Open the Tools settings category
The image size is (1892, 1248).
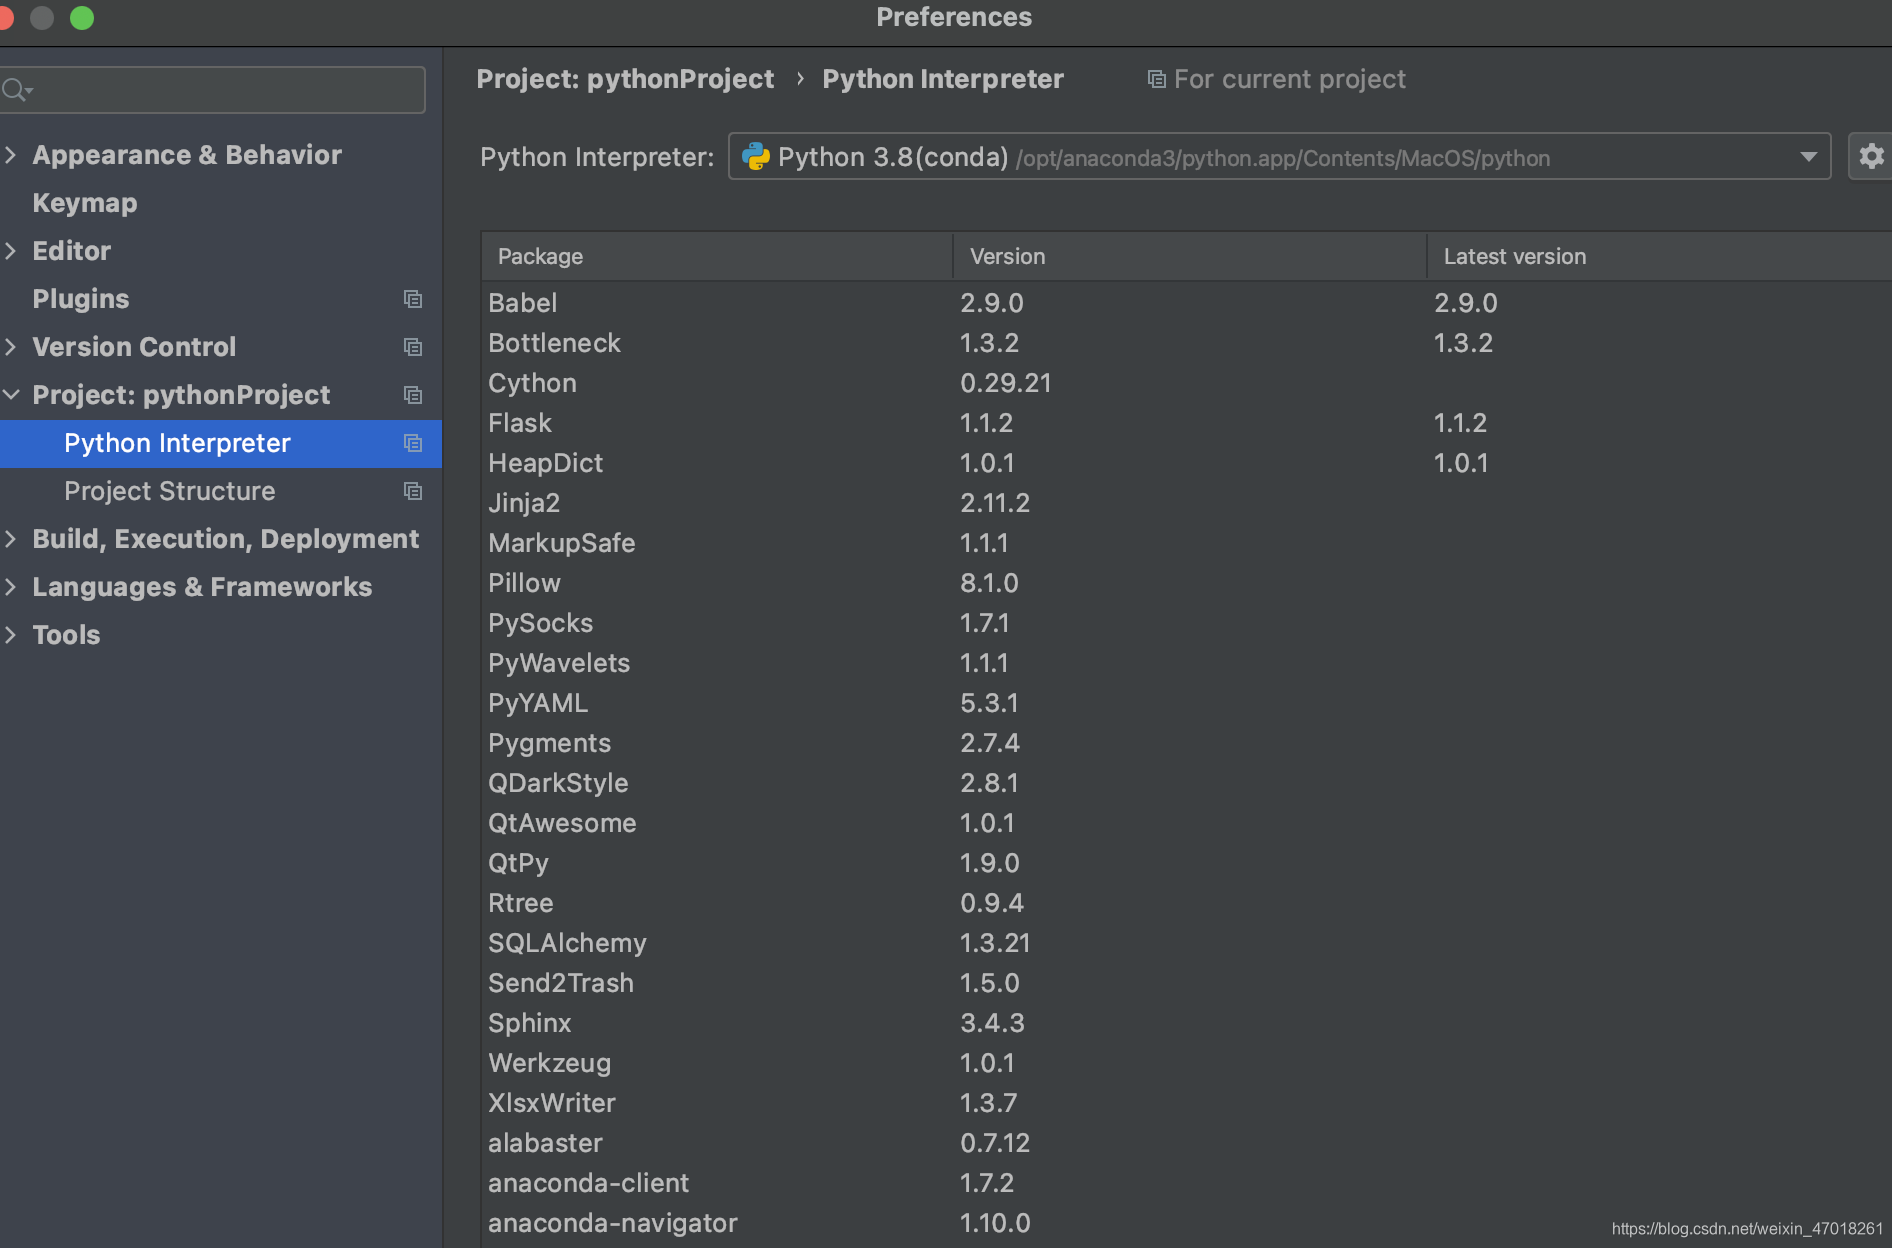point(66,635)
